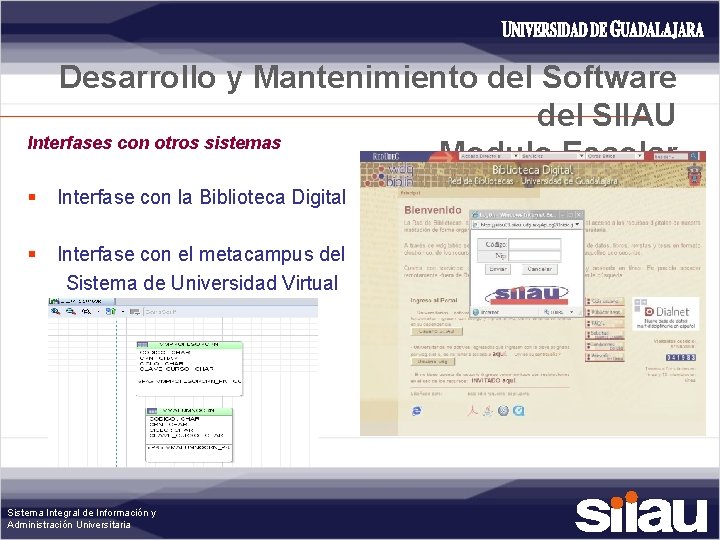Click the Universidad de Guadalajara crest in Biblioteca header
This screenshot has height=540, width=720.
[x=693, y=176]
